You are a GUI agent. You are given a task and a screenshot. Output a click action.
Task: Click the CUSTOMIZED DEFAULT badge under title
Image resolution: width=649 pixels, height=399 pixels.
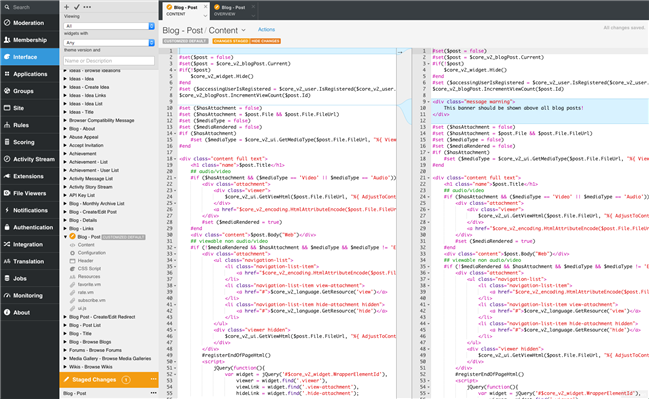tap(185, 41)
